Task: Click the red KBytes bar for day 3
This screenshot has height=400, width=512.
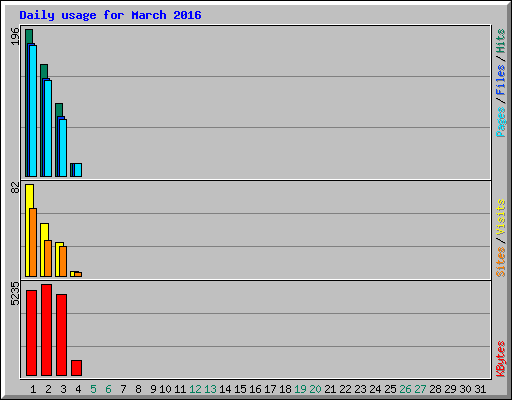Action: [61, 335]
